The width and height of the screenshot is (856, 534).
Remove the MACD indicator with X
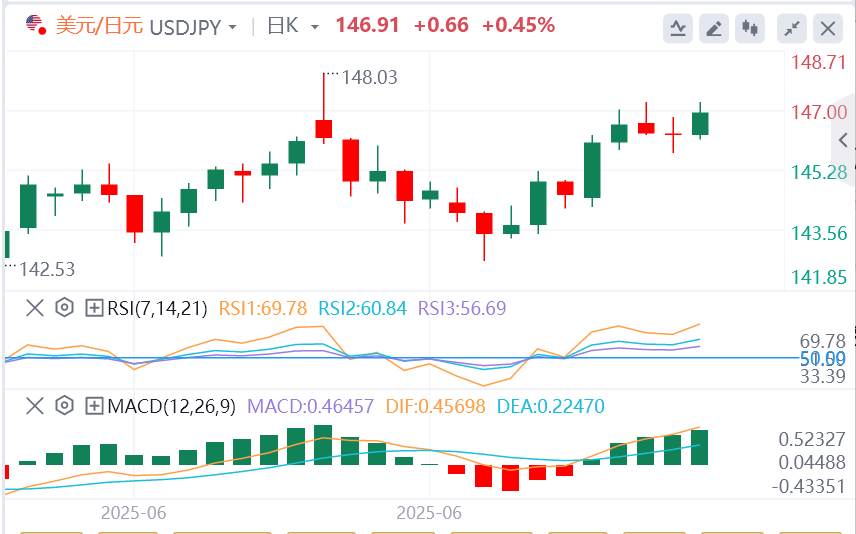pos(35,406)
